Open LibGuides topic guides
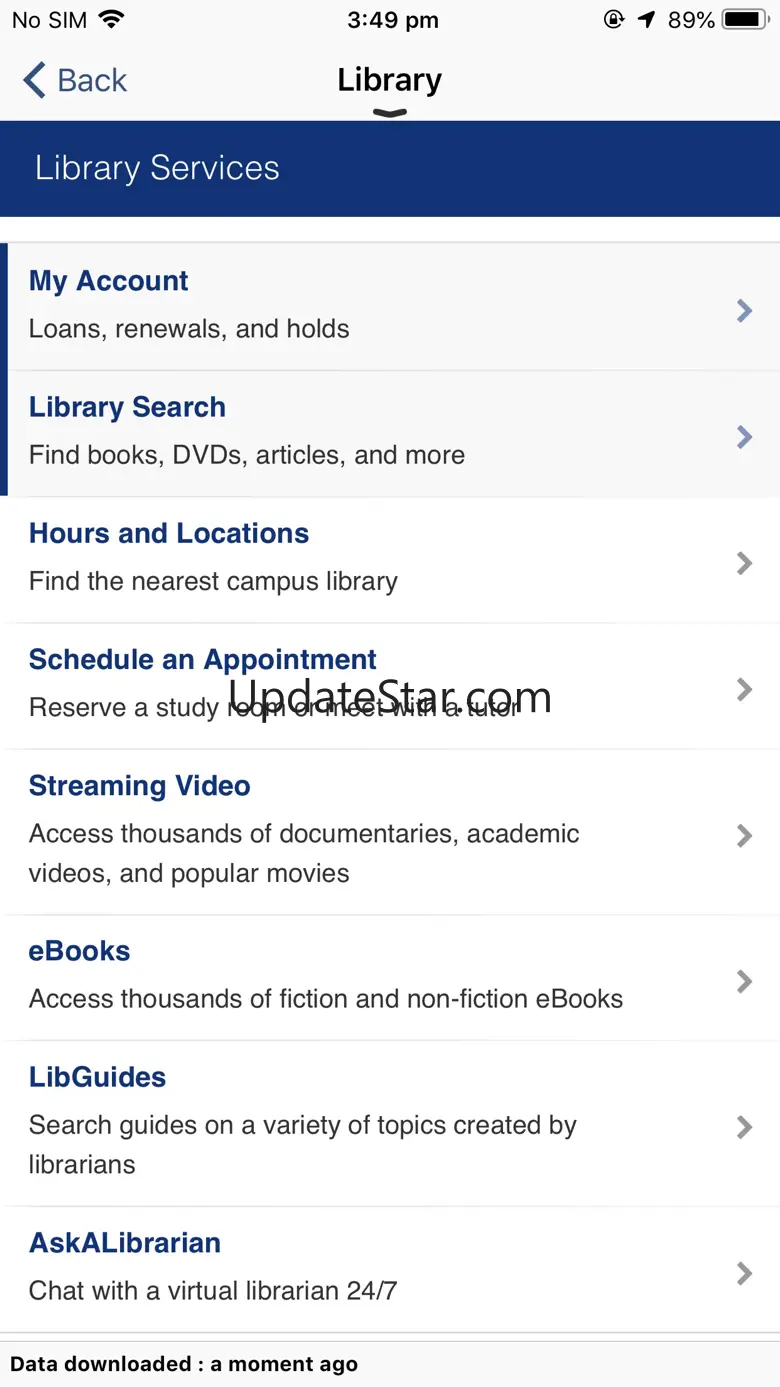The width and height of the screenshot is (780, 1387). pos(390,1123)
